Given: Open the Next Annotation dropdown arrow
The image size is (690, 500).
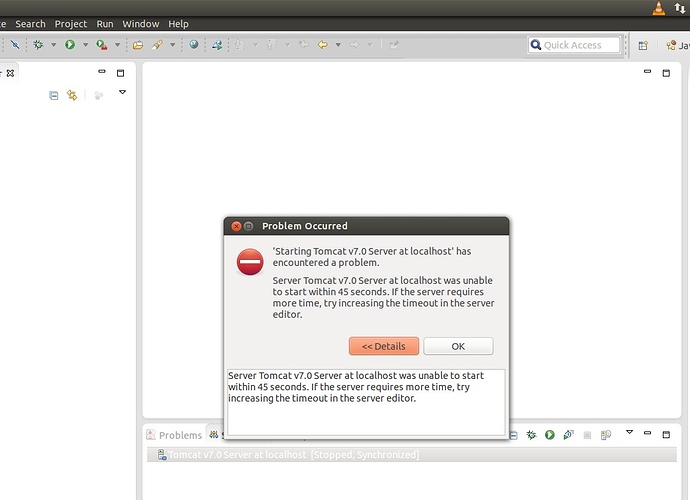Looking at the screenshot, I should point(255,44).
